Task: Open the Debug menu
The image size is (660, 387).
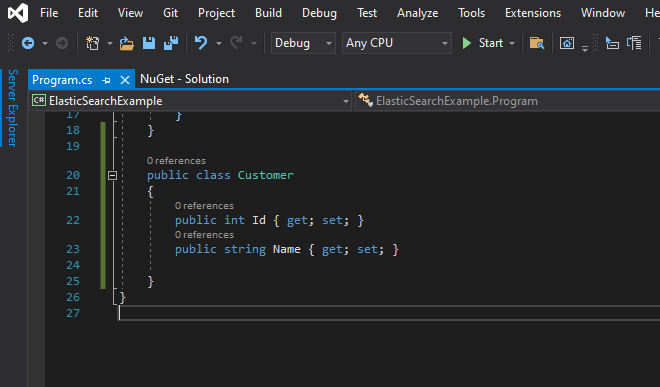Action: click(x=319, y=13)
